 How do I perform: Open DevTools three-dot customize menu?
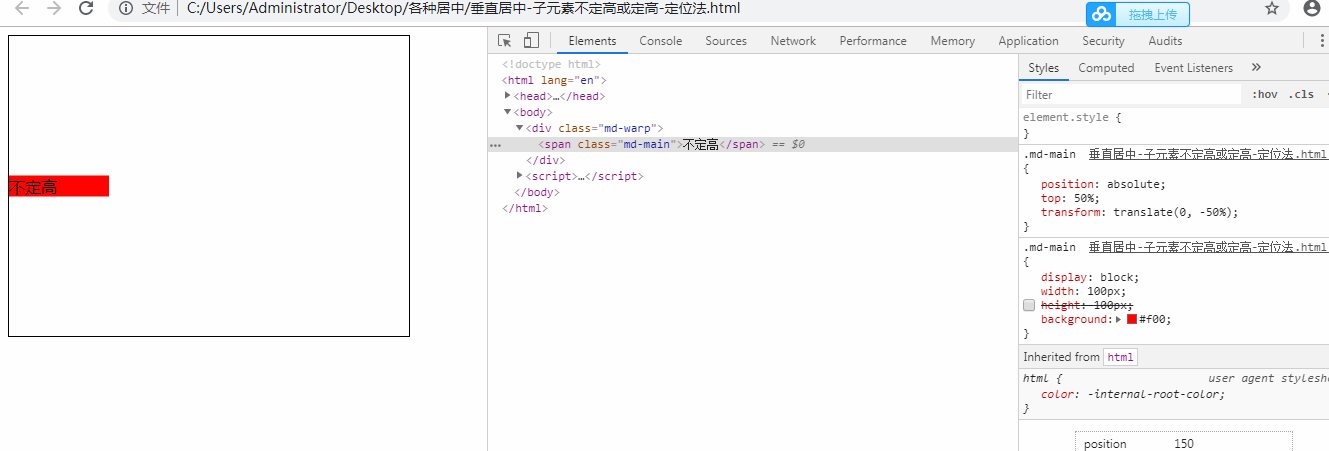1321,41
